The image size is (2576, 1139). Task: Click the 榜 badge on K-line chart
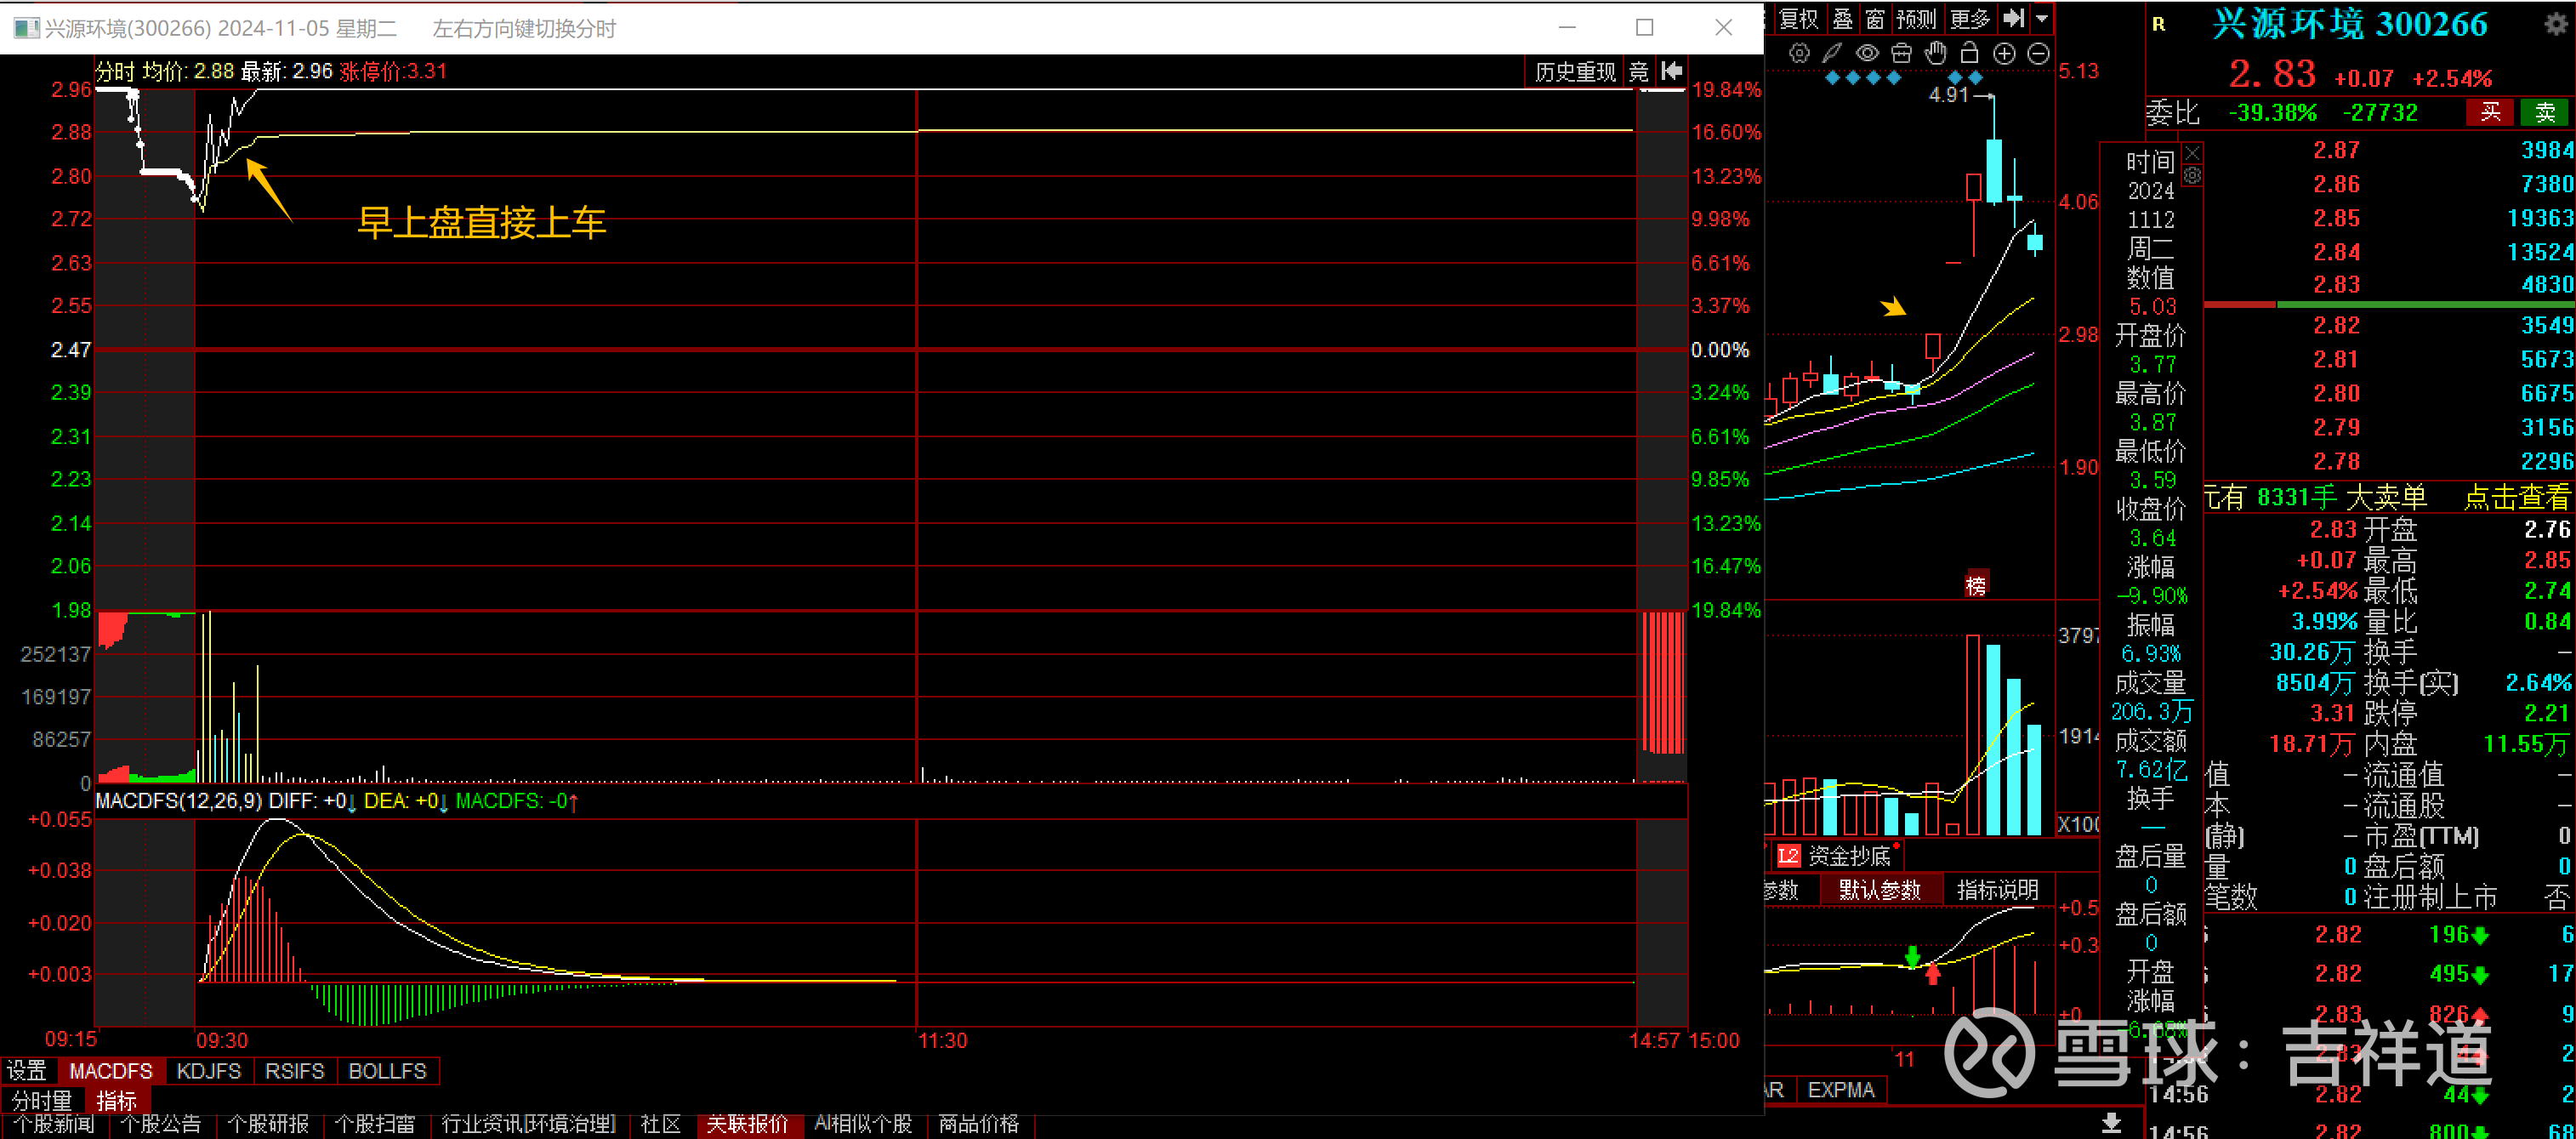point(1976,585)
